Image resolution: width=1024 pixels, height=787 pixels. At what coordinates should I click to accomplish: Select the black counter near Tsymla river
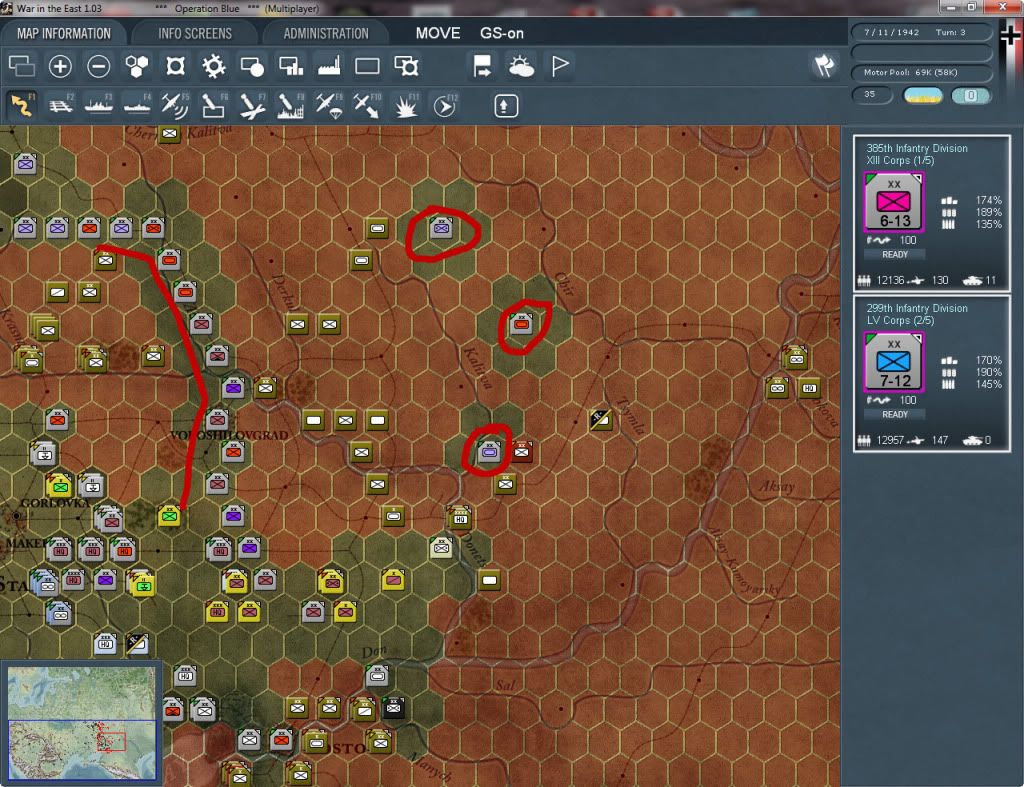coord(600,419)
